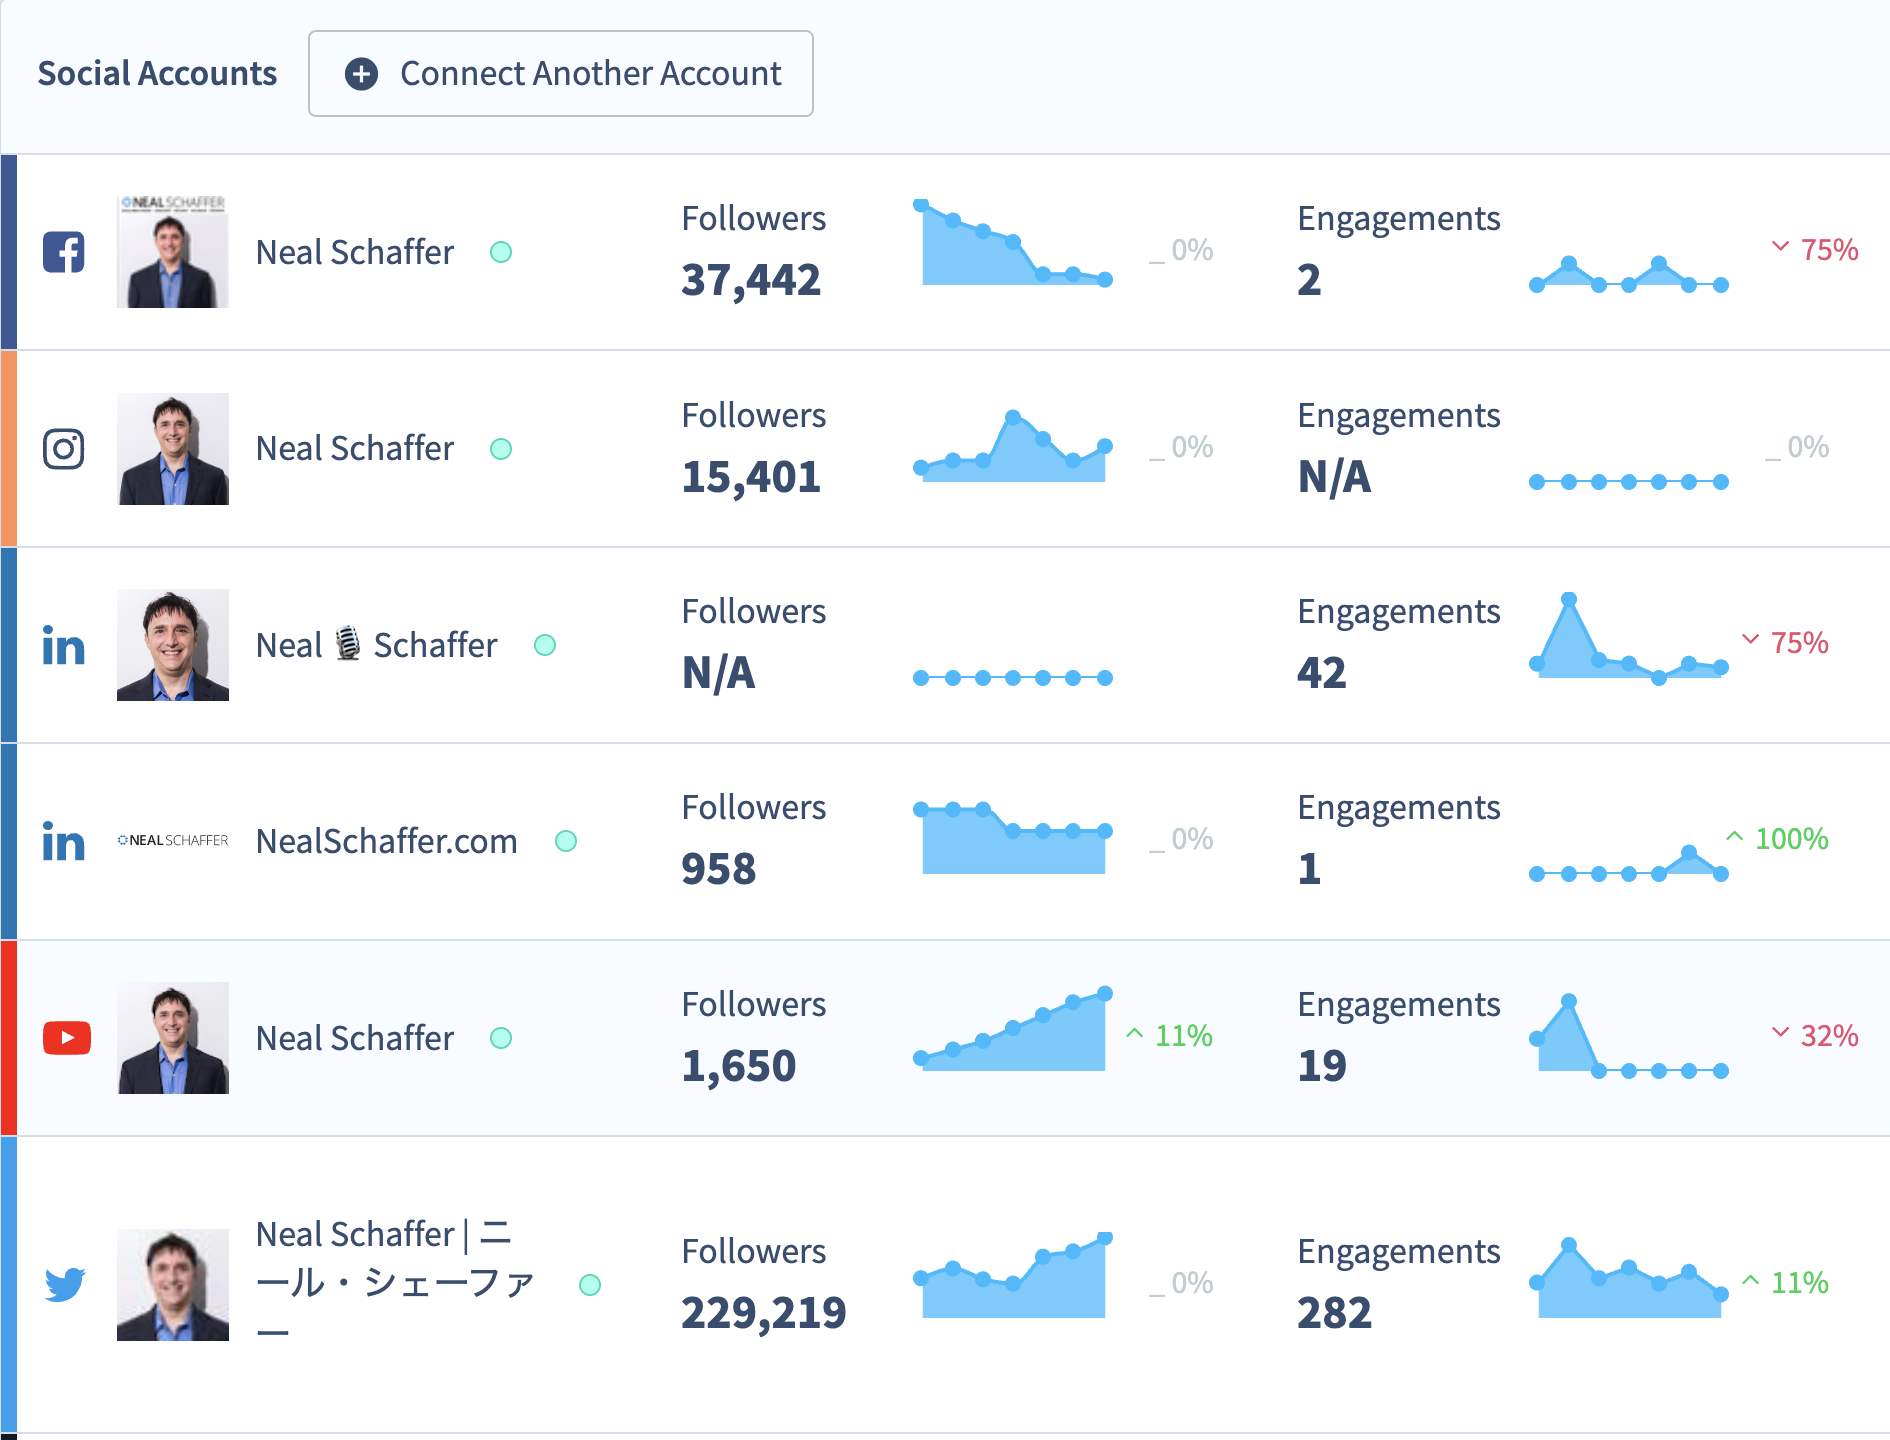Image resolution: width=1890 pixels, height=1440 pixels.
Task: Click the LinkedIn icon beside Neal Schaffer profile
Action: [64, 645]
